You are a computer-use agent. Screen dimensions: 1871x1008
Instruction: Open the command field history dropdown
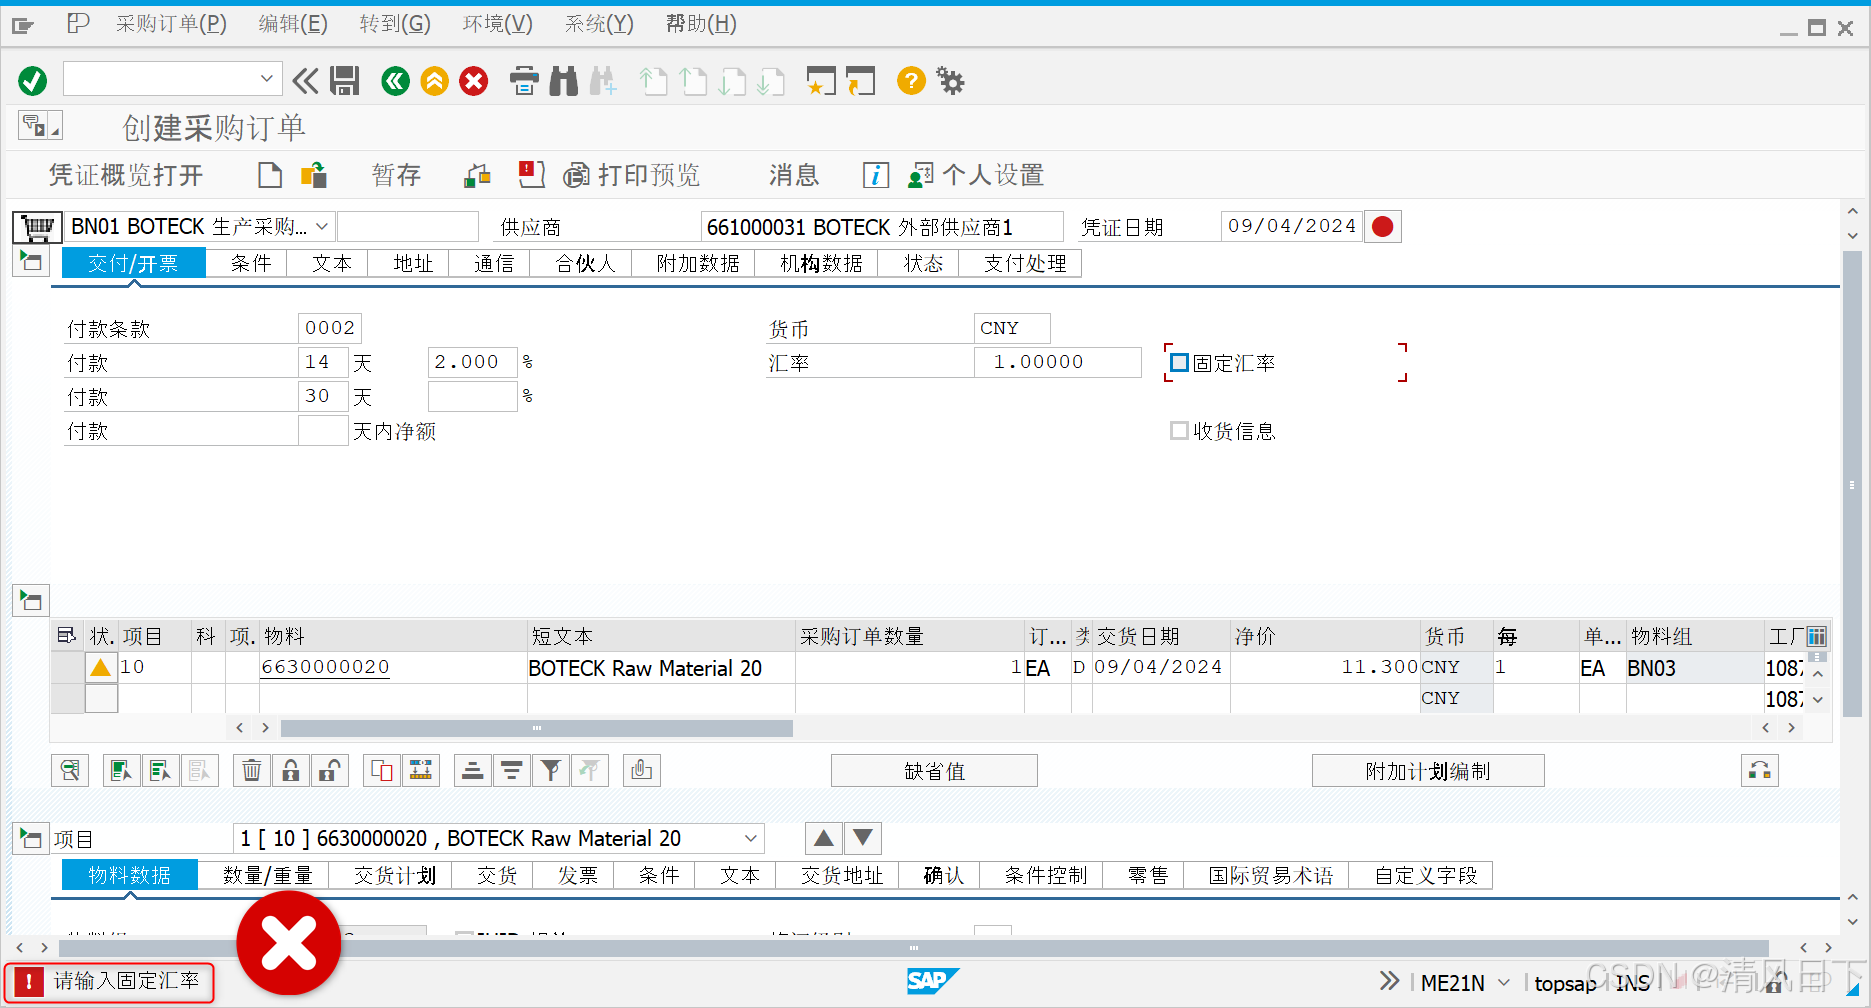266,78
